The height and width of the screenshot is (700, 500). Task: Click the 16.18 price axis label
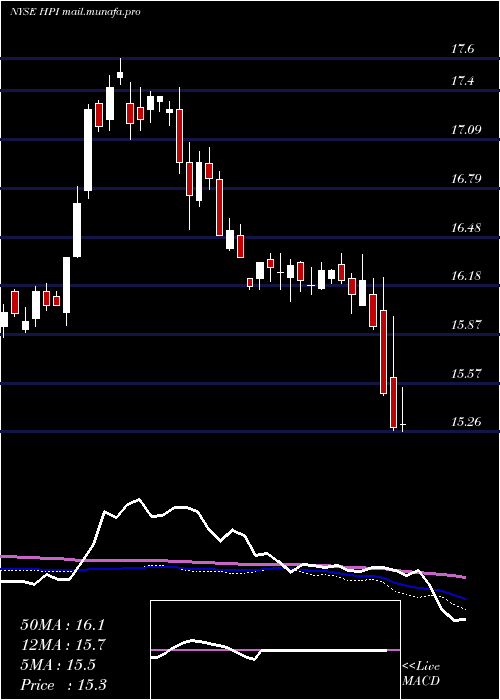click(x=467, y=276)
